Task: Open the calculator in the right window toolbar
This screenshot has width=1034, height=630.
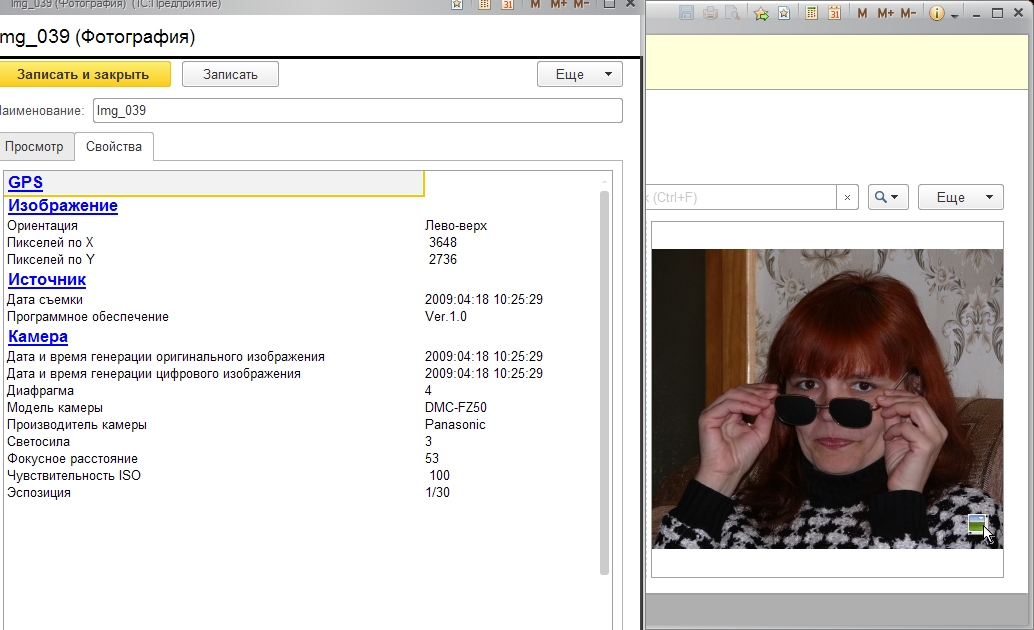Action: pos(811,14)
